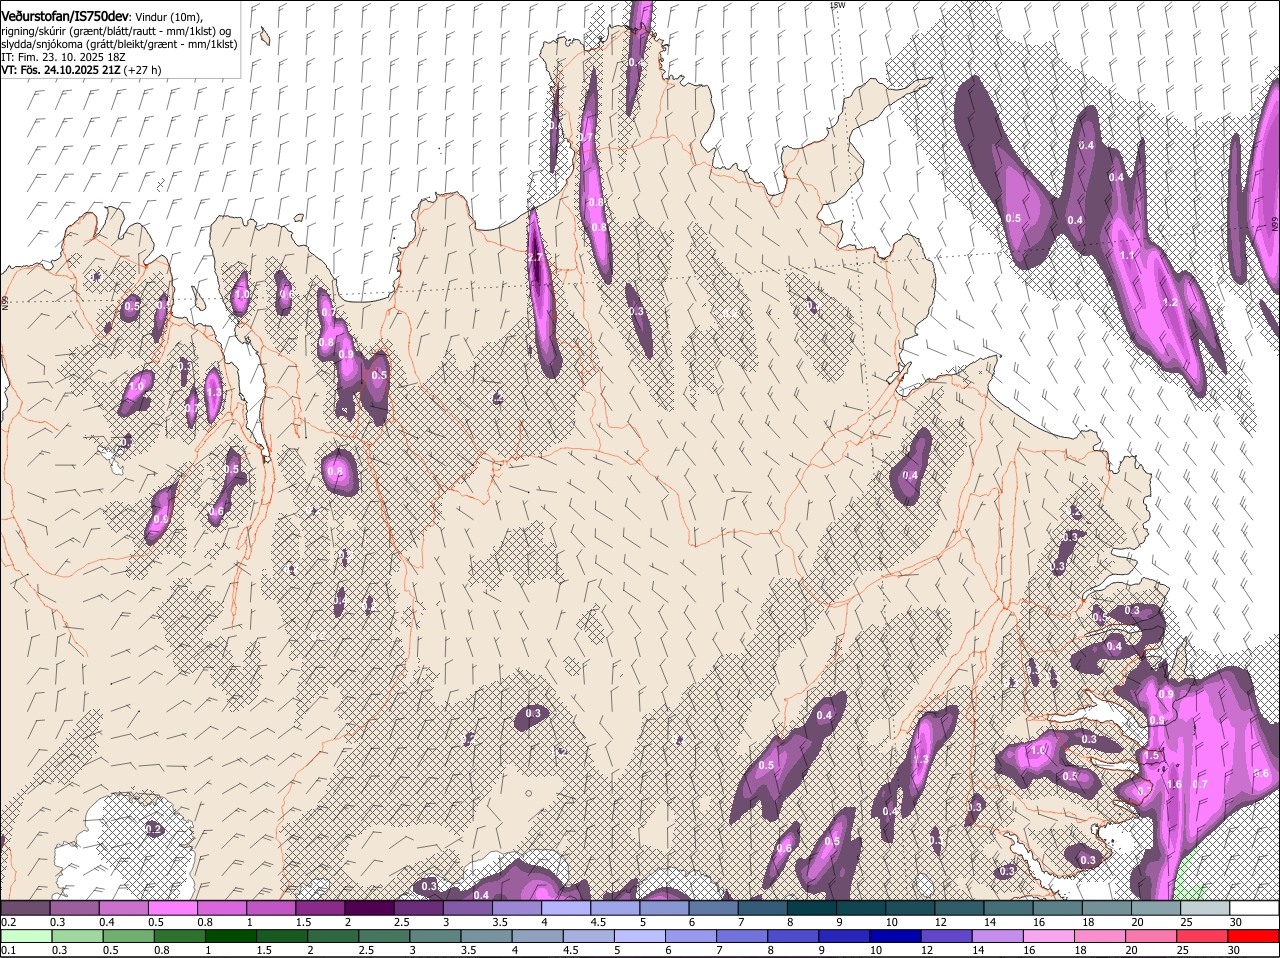Select top legend dark purple swatch at 2
The height and width of the screenshot is (958, 1280).
coord(369,908)
